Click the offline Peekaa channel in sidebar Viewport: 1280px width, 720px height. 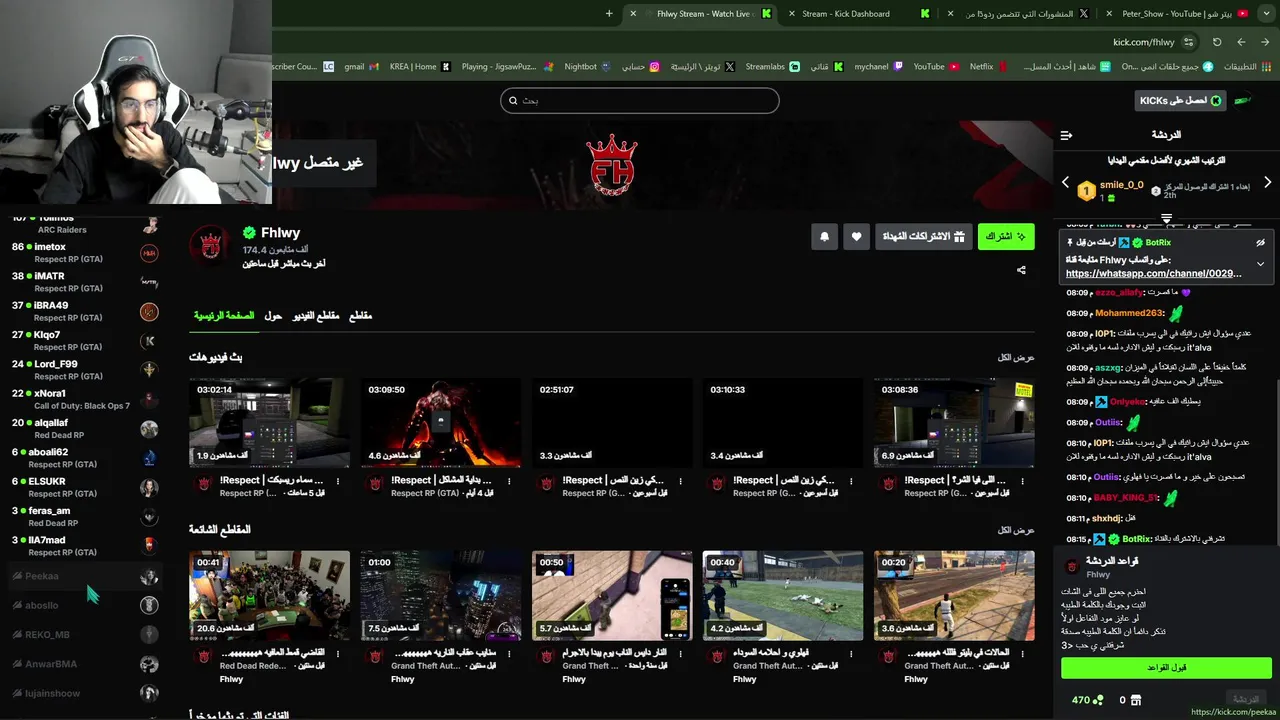[x=85, y=576]
